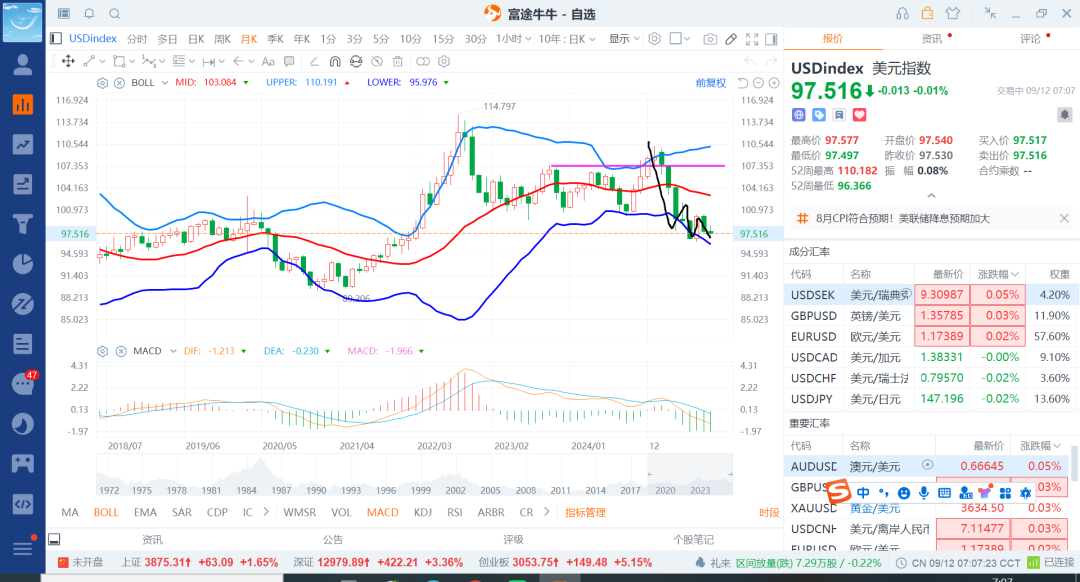
Task: Toggle the left panel layout icon by USDindex
Action: point(56,39)
